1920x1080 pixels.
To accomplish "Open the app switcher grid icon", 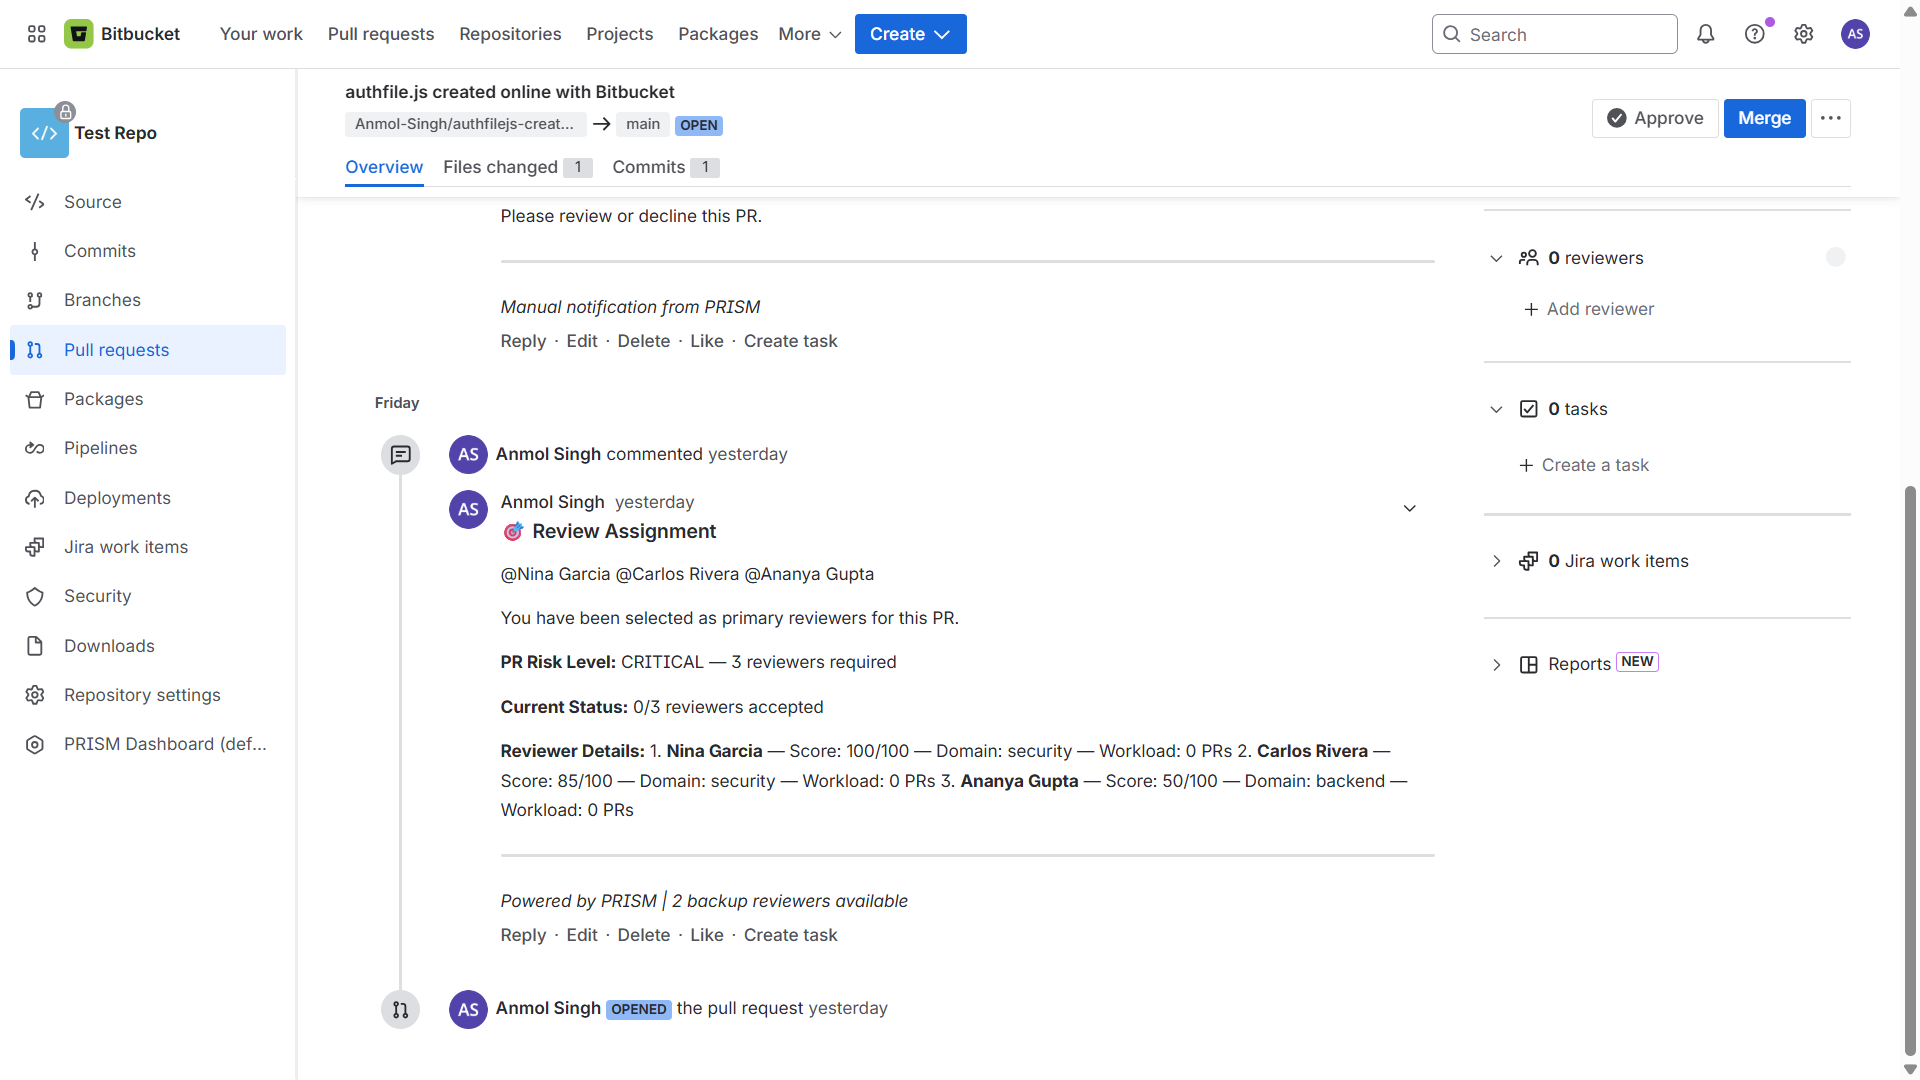I will click(37, 34).
